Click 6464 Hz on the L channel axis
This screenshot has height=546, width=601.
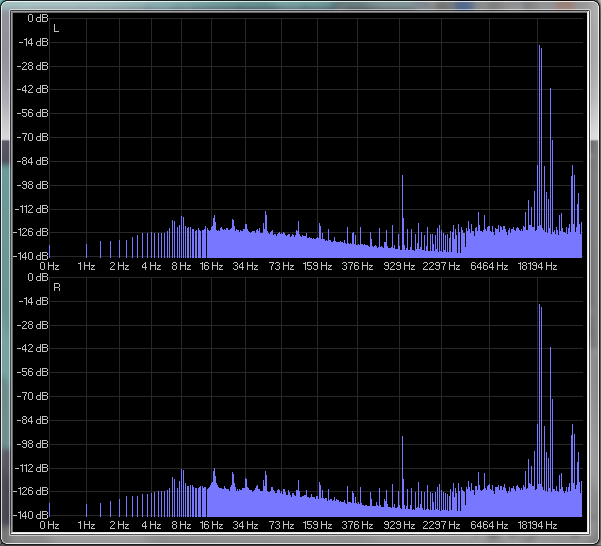tap(489, 266)
